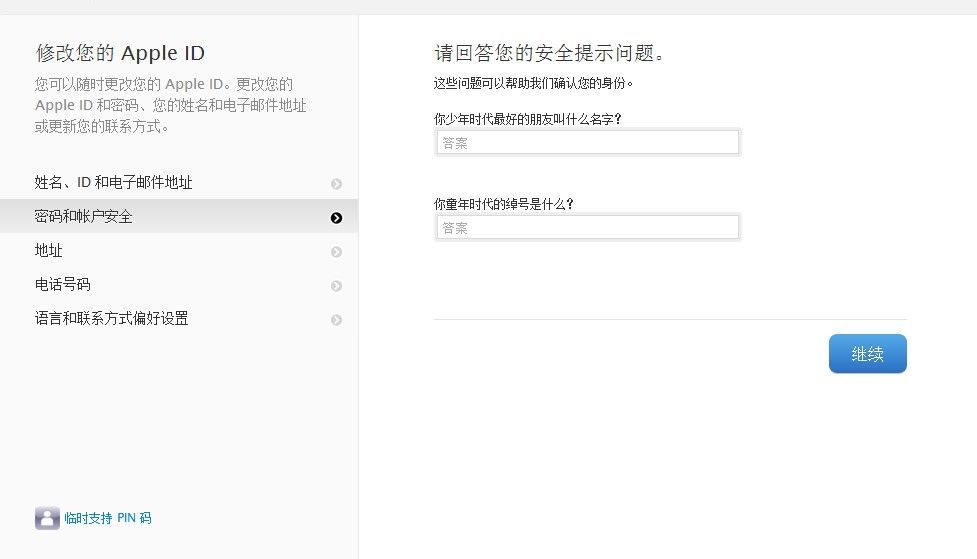Click the 请回答您的安全提示问题 heading

(x=549, y=53)
